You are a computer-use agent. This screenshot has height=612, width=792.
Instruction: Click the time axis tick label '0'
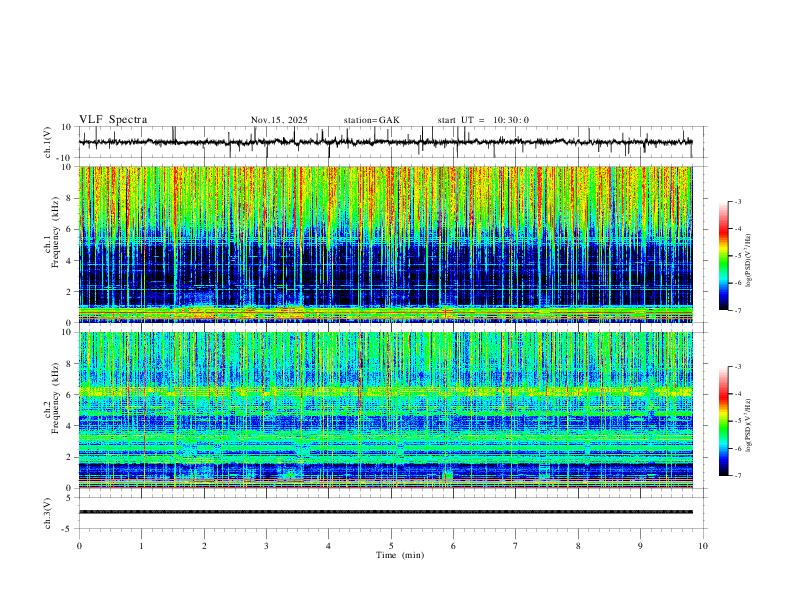pyautogui.click(x=79, y=546)
